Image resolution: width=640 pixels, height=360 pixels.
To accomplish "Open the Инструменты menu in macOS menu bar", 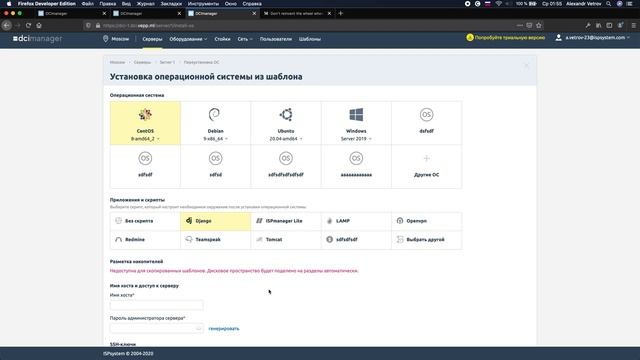I will [x=203, y=4].
